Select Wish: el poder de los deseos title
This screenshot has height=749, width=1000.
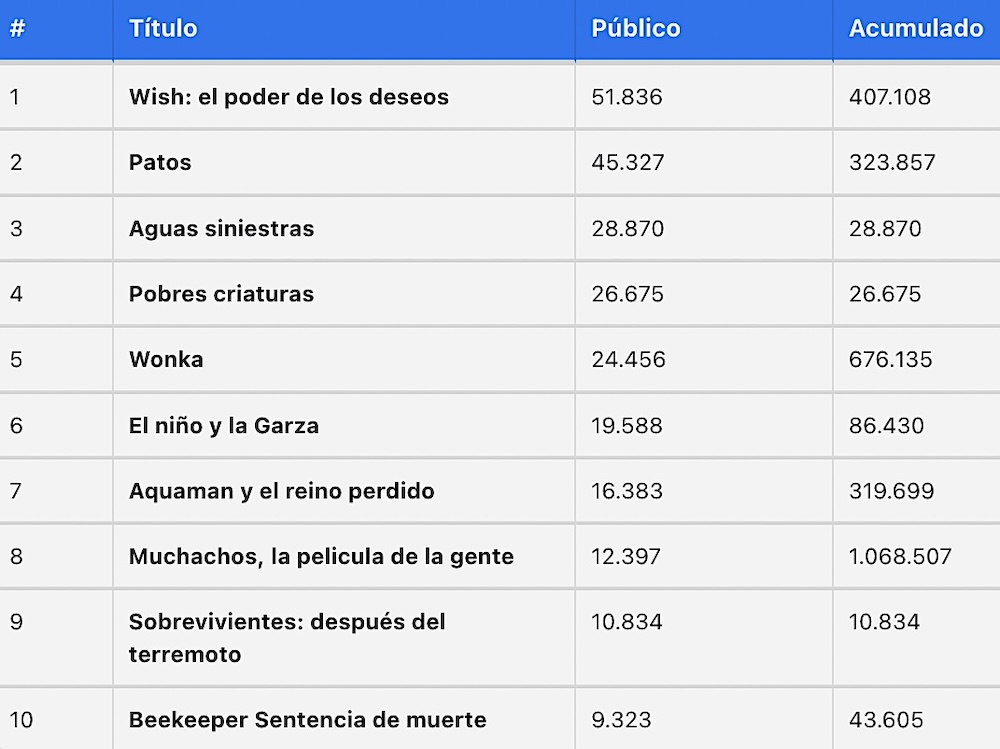289,97
